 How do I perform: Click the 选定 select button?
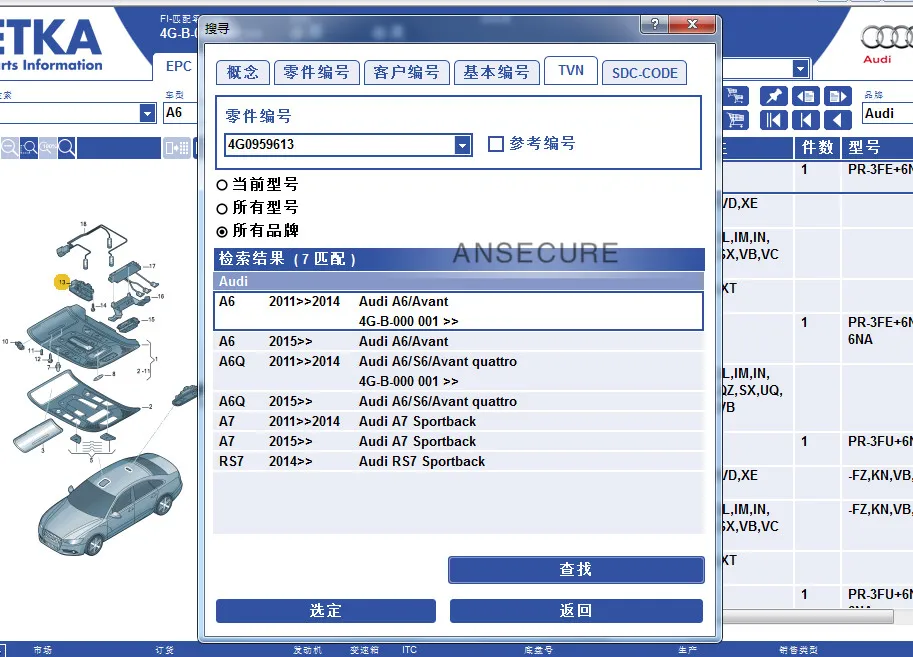point(325,610)
